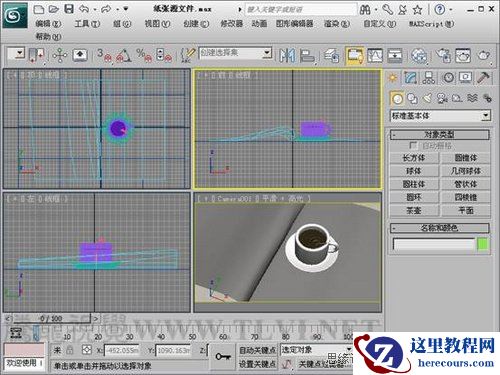Screen dimensions: 500x375
Task: Toggle the Spinner Snap button
Action: [164, 55]
